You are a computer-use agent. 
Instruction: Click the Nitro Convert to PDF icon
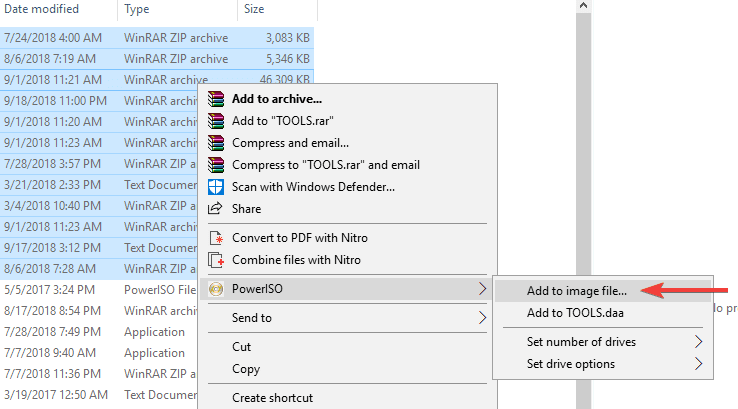216,238
